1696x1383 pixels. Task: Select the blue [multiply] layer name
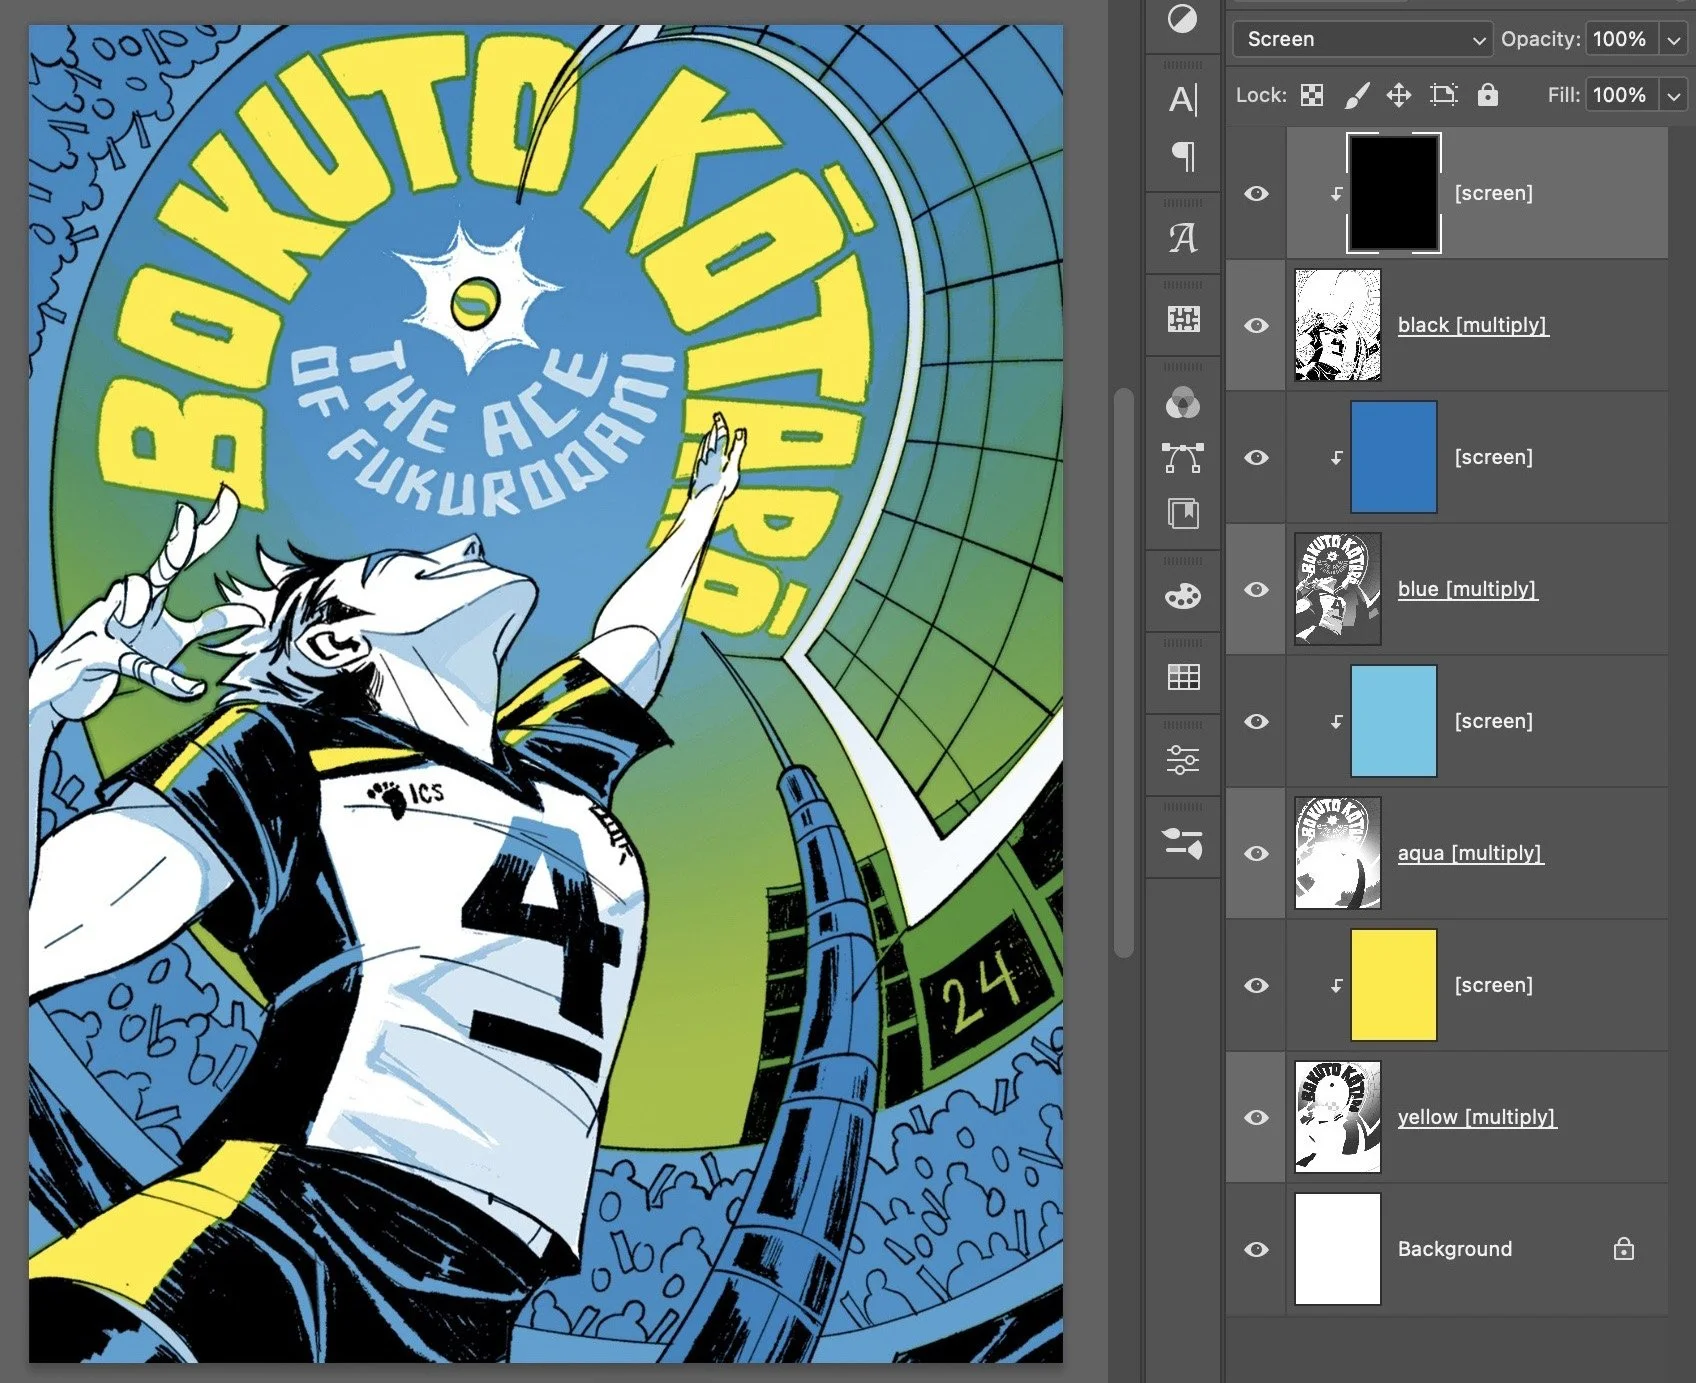point(1467,589)
